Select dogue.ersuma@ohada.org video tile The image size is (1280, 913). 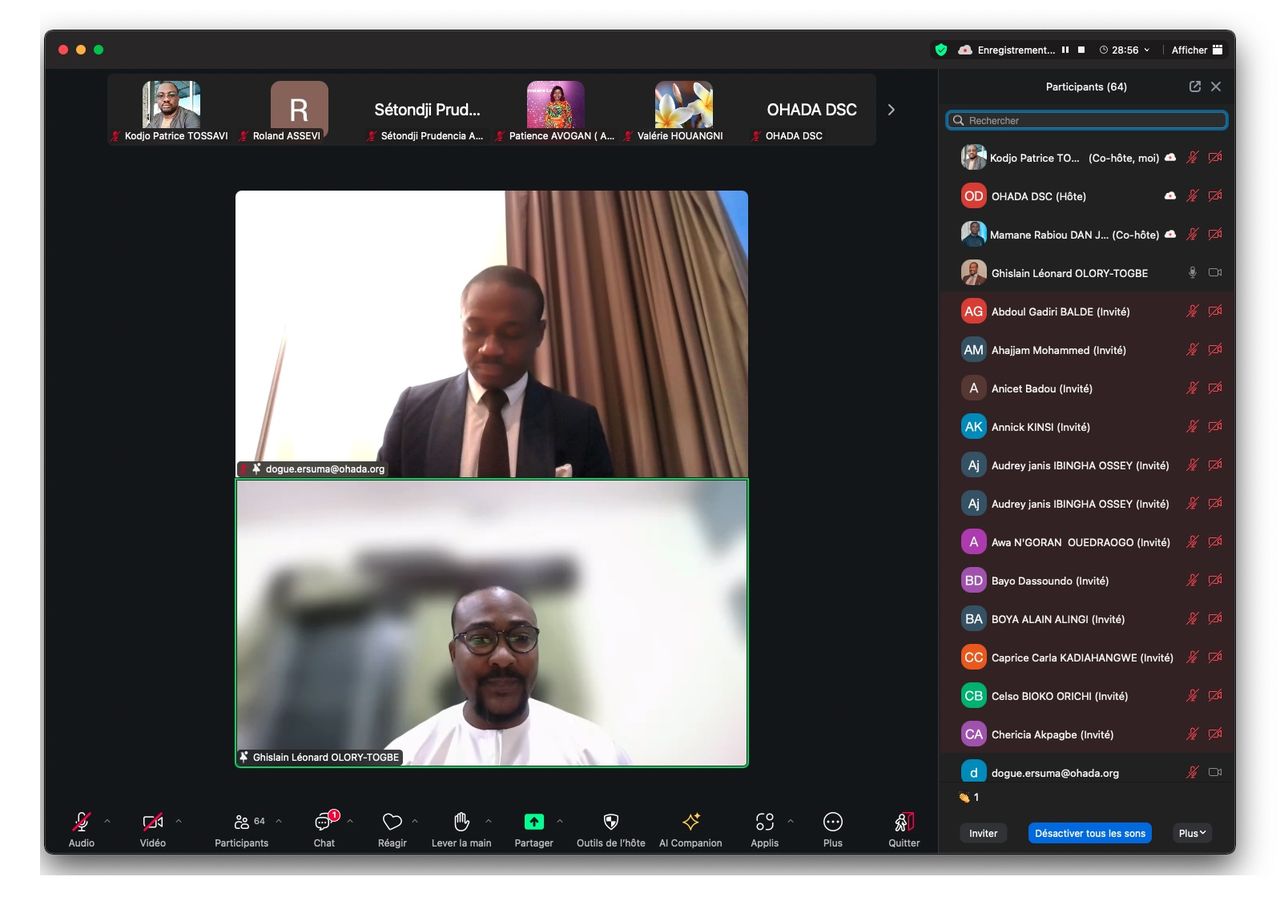tap(491, 334)
